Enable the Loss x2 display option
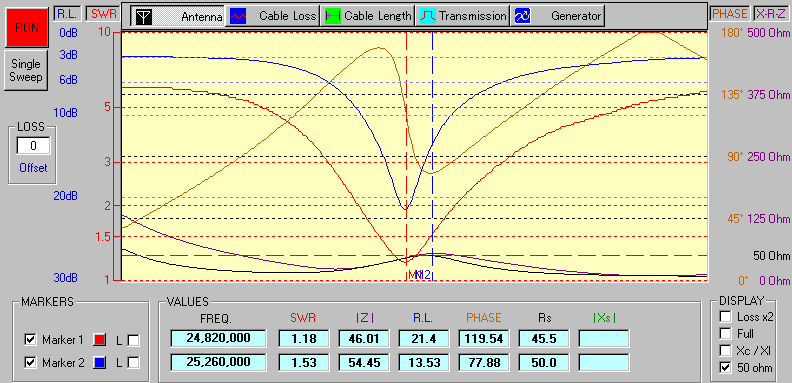The width and height of the screenshot is (792, 383). pos(725,317)
